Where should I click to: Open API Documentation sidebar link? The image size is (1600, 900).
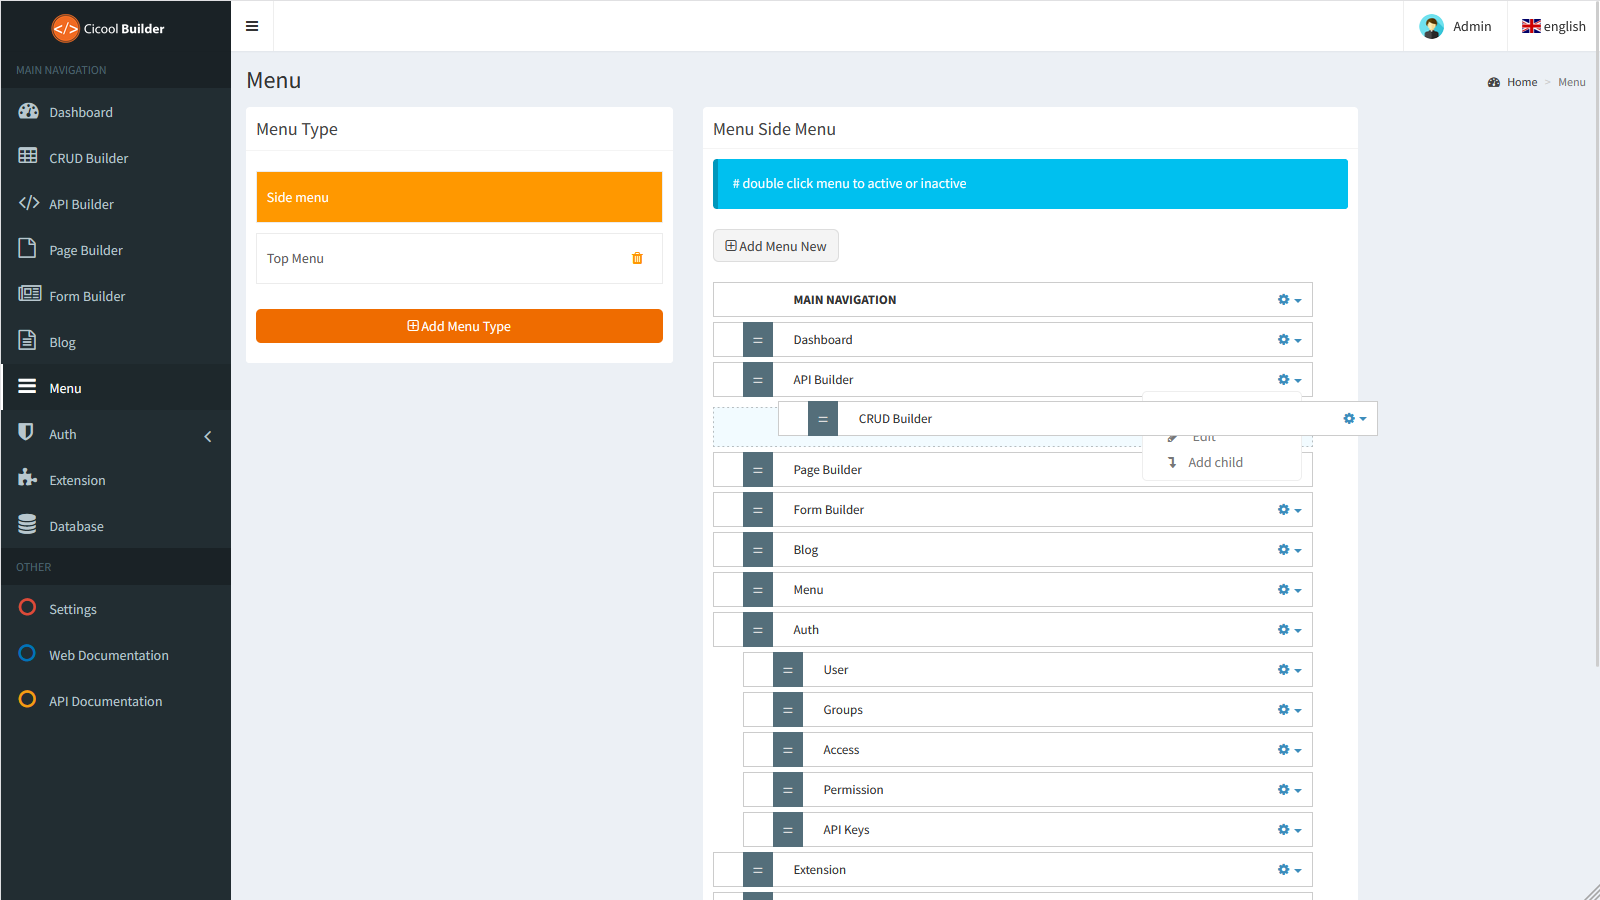[116, 701]
